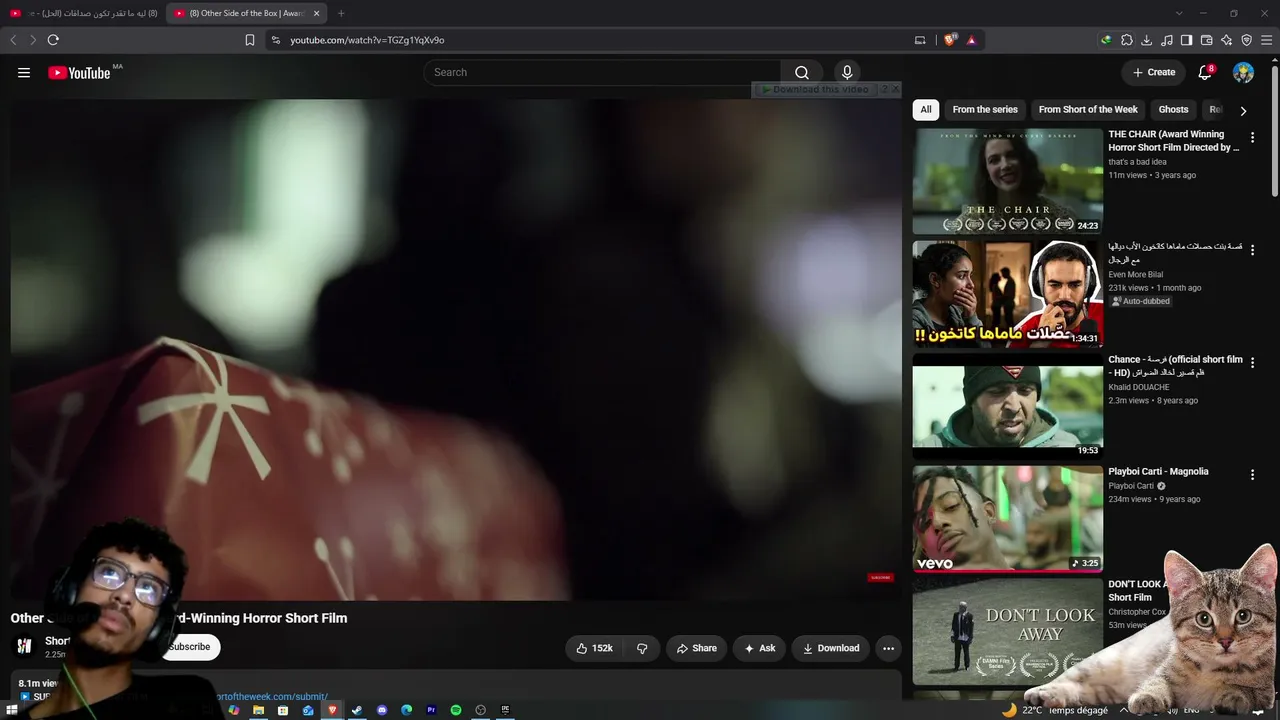Open the notifications bell
This screenshot has height=720, width=1280.
(1205, 72)
